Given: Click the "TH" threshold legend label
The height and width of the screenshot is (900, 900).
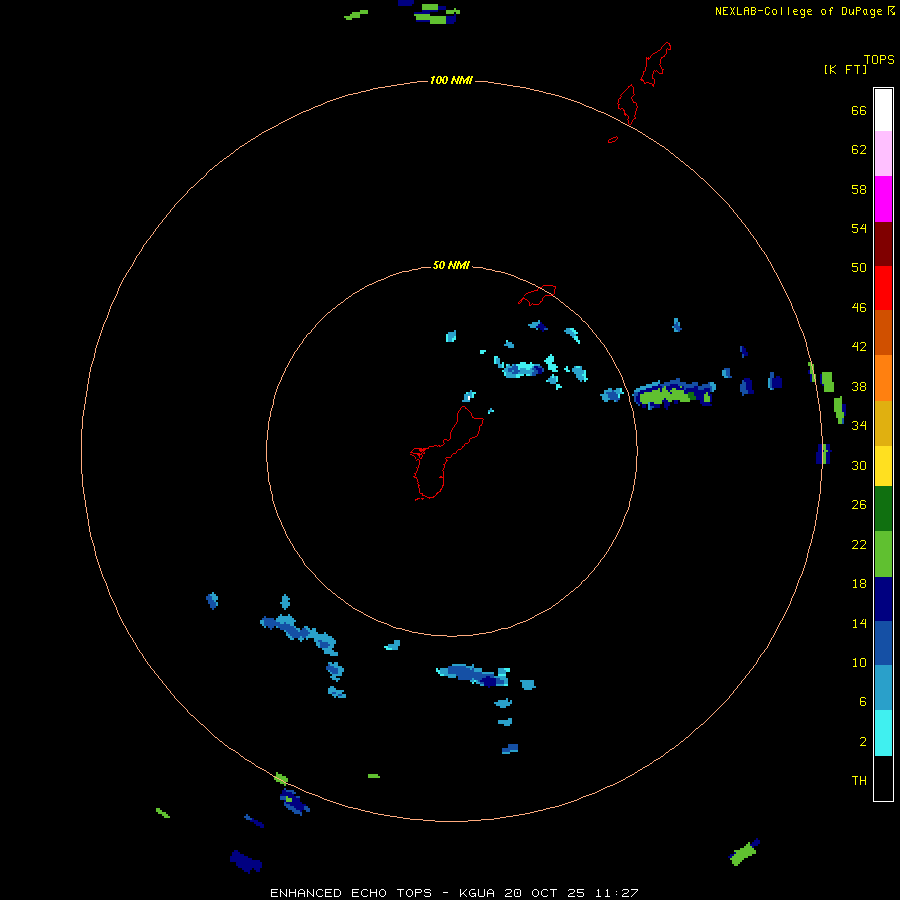Looking at the screenshot, I should pyautogui.click(x=859, y=781).
